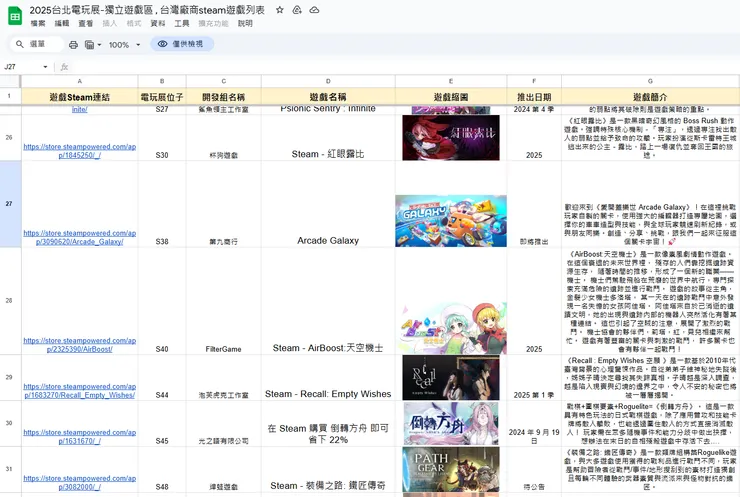Open the Steam link for app 3082000

80,482
